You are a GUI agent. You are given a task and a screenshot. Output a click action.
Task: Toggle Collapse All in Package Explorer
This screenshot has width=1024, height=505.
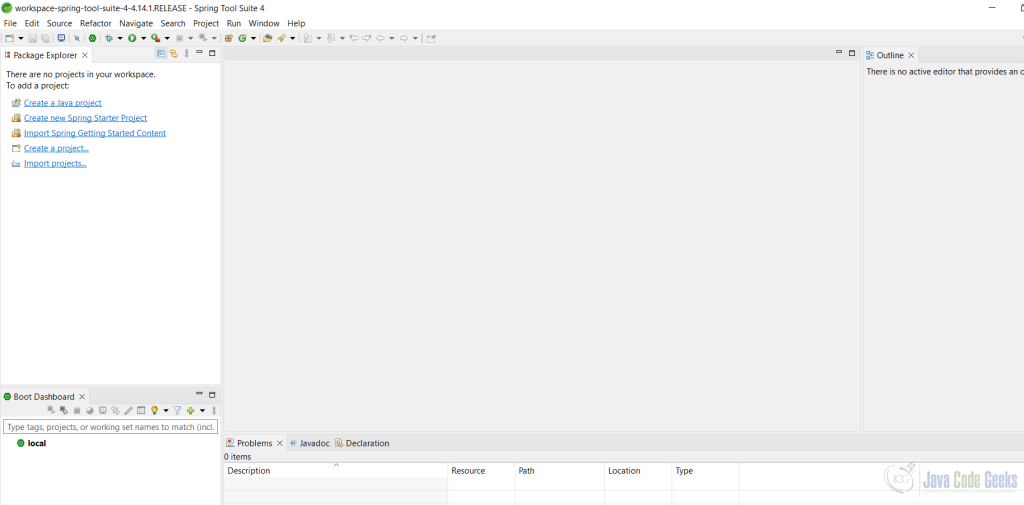pyautogui.click(x=161, y=54)
